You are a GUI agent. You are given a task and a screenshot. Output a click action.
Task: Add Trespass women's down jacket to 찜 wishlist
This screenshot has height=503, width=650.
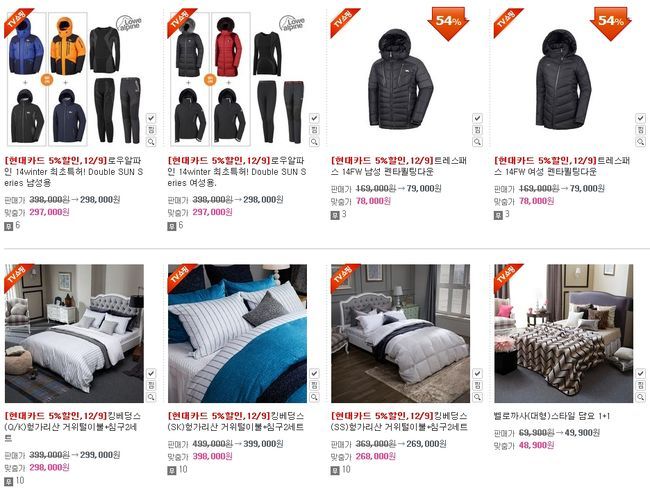point(640,130)
